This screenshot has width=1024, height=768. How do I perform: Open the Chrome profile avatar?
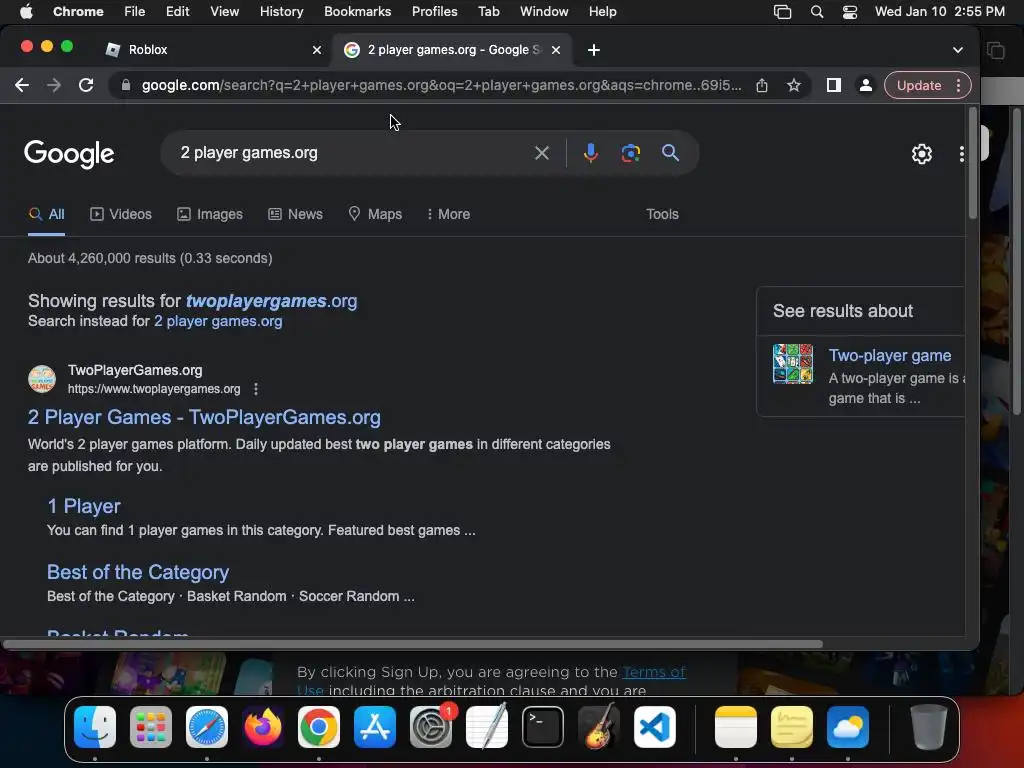865,85
